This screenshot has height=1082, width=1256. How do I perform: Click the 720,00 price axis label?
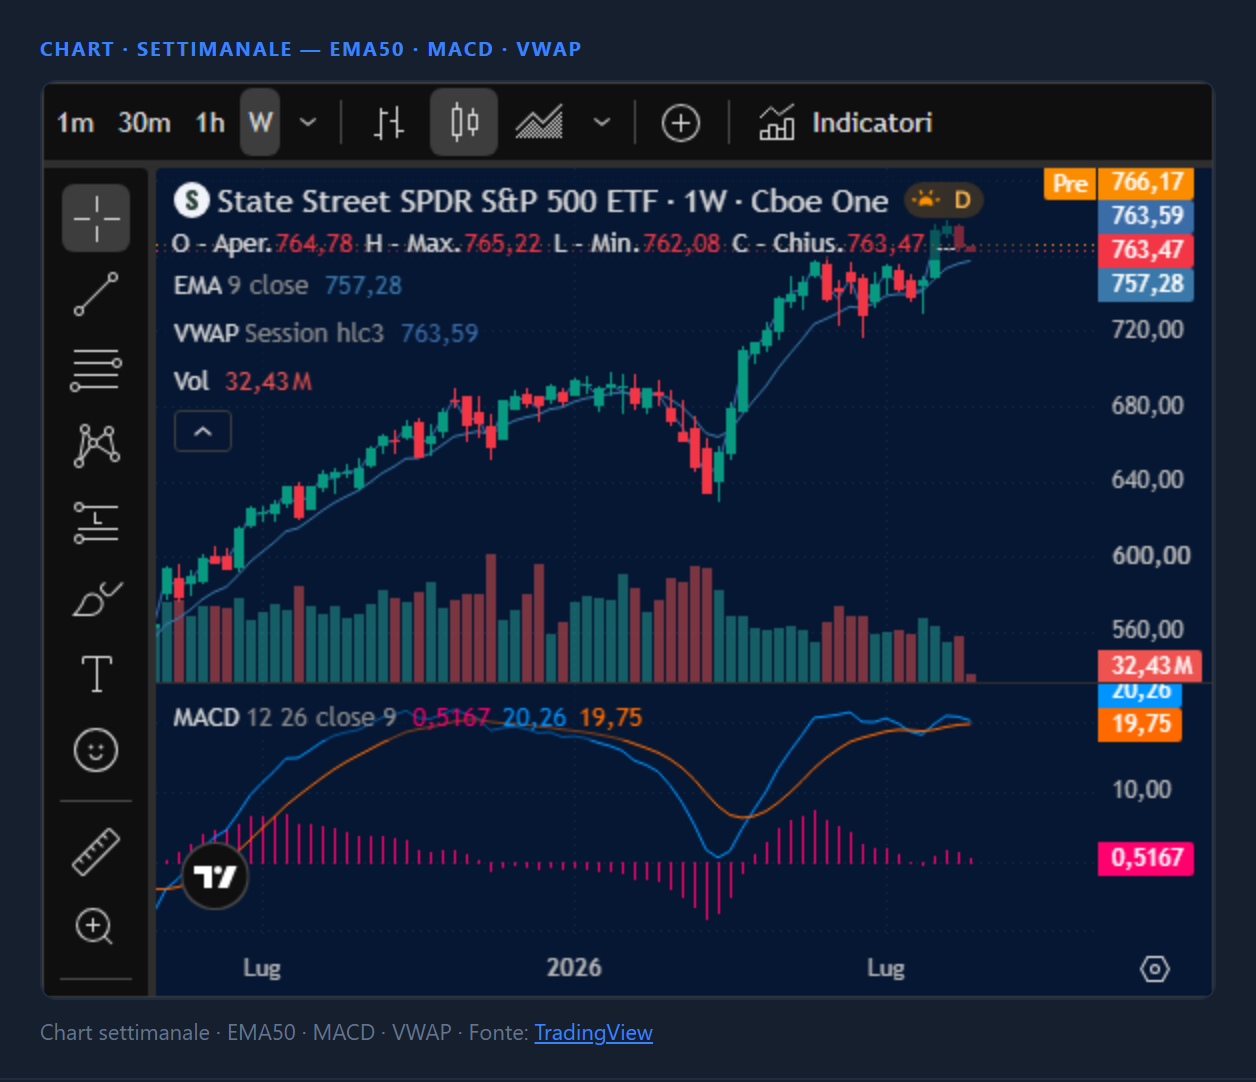pos(1147,330)
